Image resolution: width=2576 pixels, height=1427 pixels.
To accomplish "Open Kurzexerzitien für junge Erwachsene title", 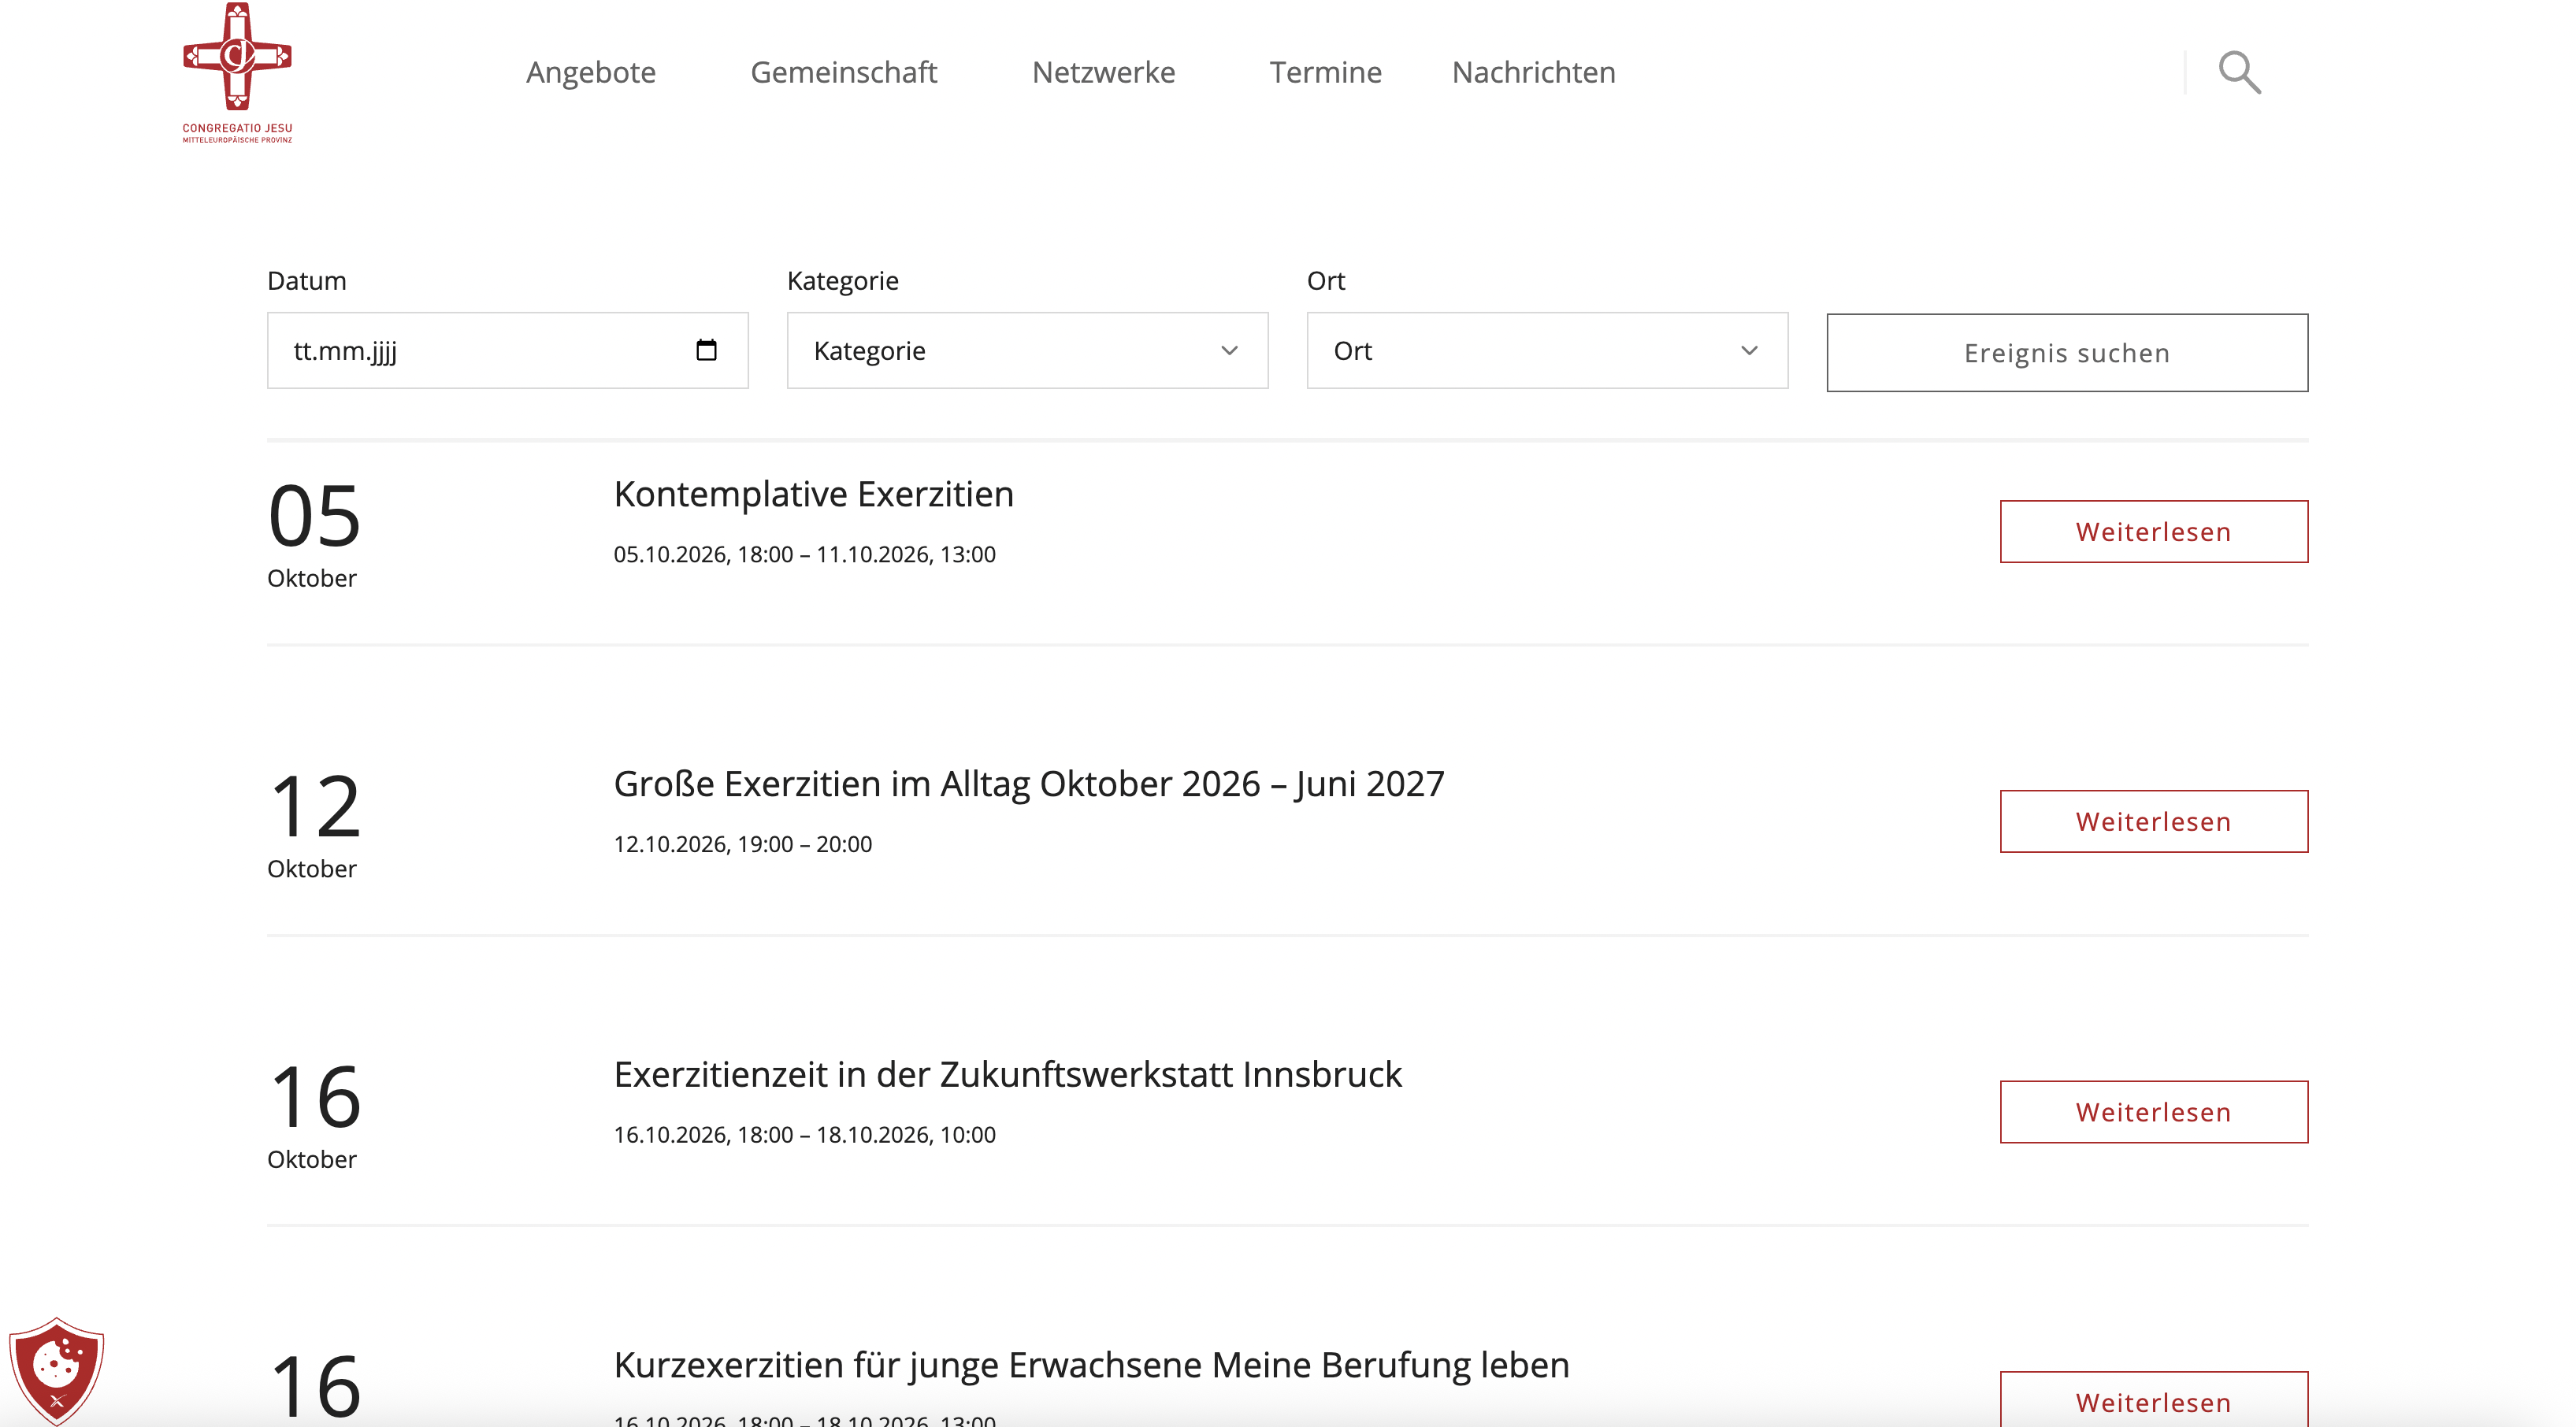I will (1091, 1365).
